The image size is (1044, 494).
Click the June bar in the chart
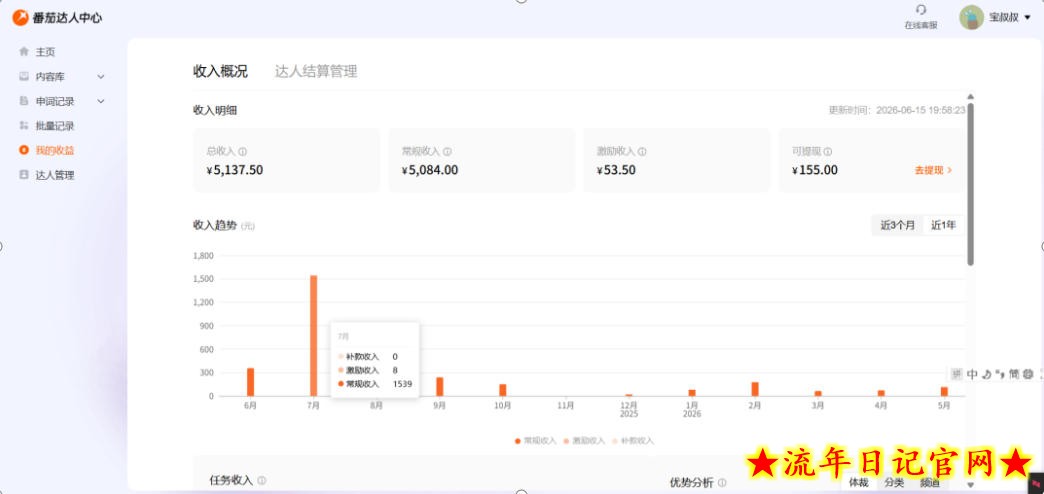(250, 382)
